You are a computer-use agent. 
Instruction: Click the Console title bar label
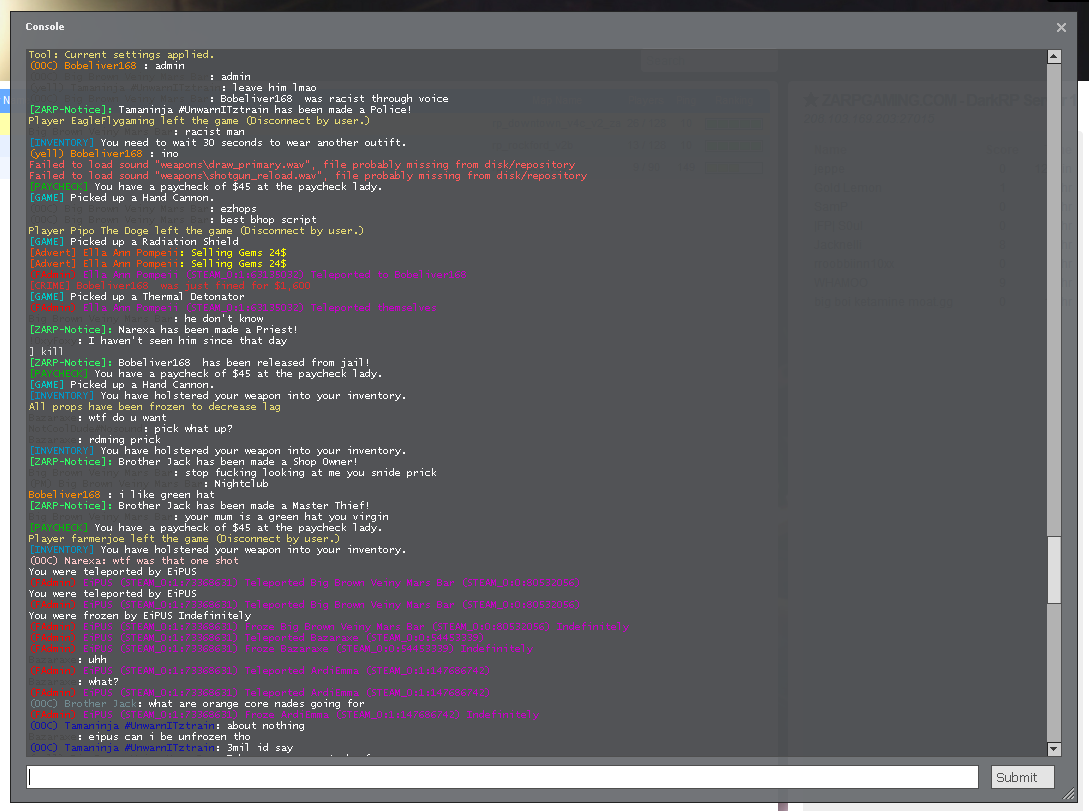click(x=44, y=26)
